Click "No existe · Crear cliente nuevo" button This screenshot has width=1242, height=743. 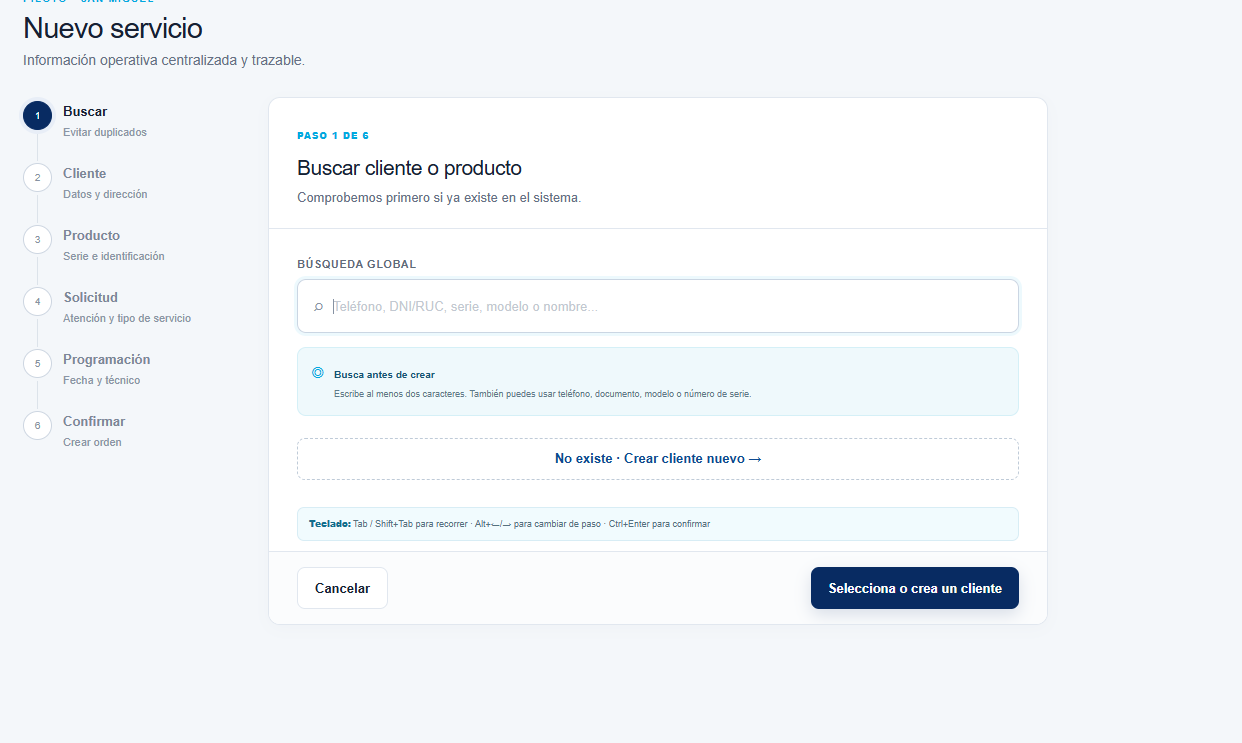658,459
